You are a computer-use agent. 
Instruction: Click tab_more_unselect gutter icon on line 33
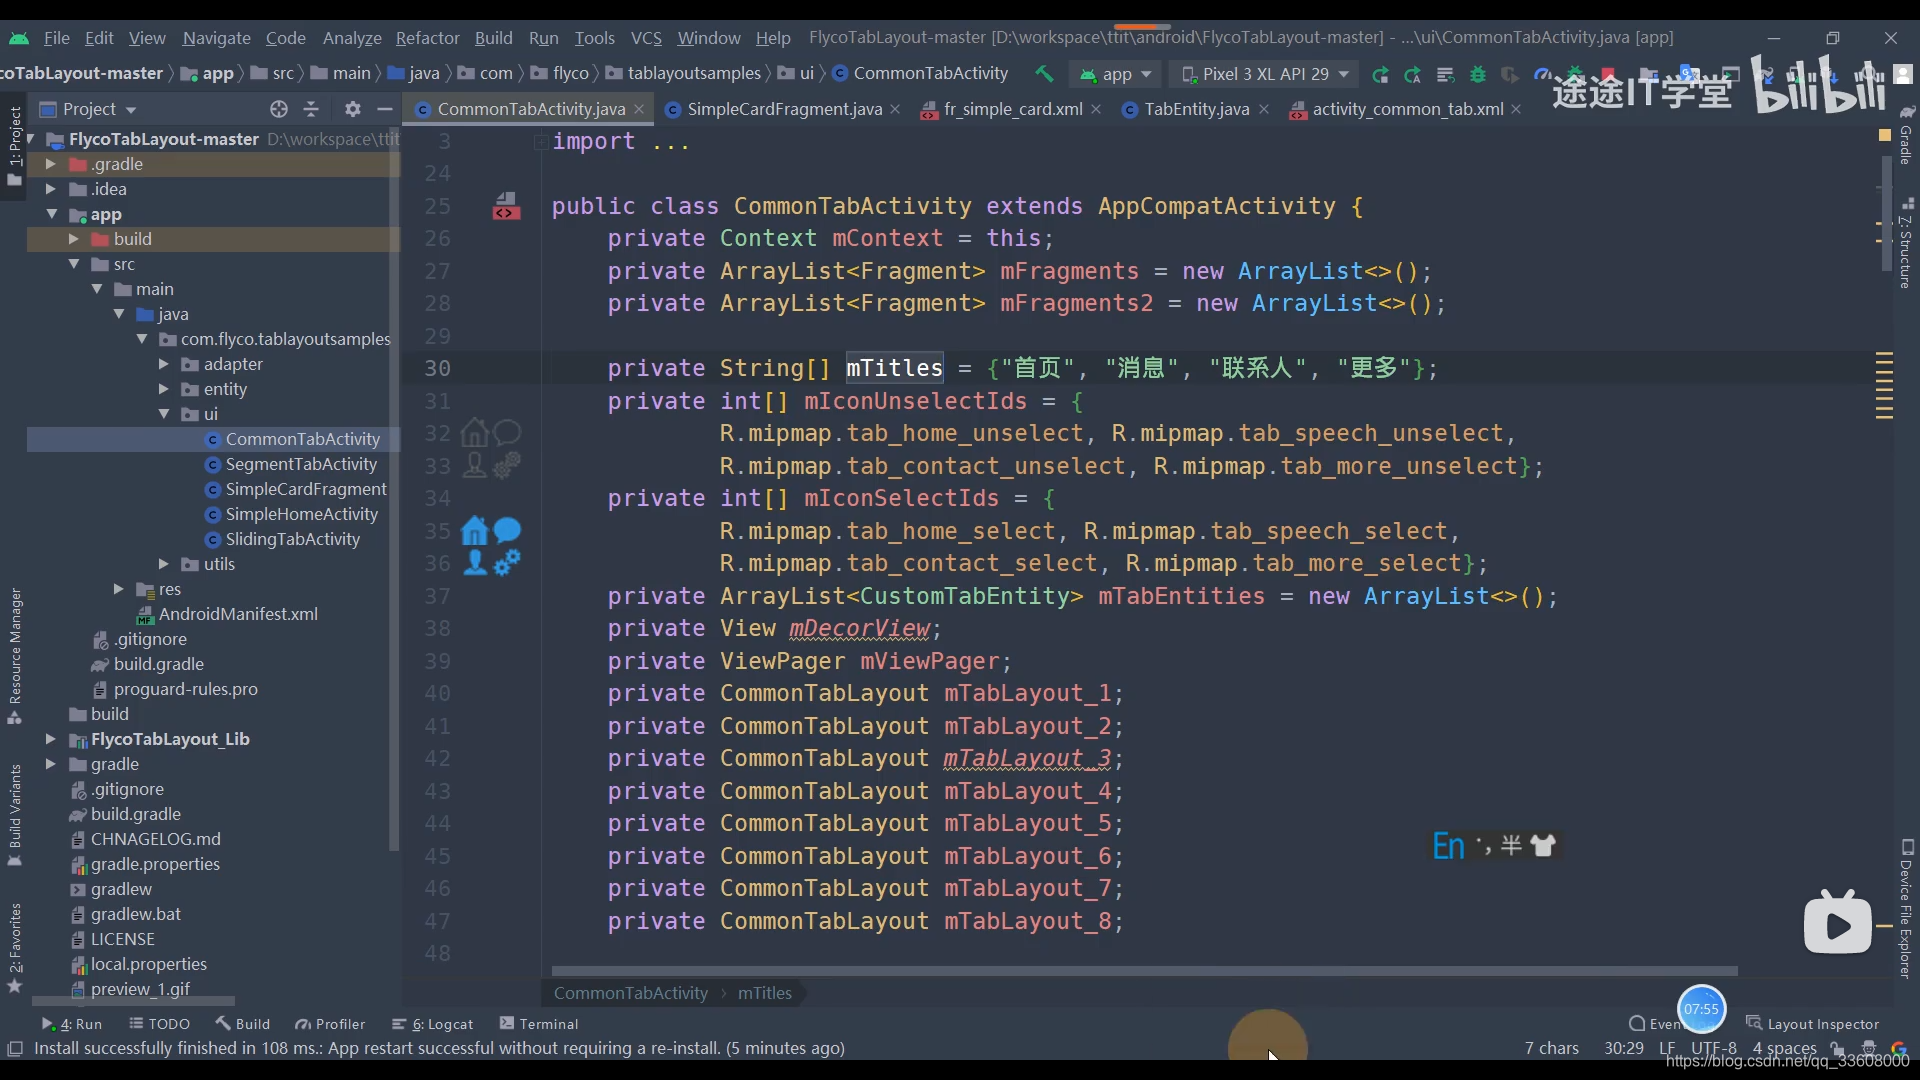point(508,465)
